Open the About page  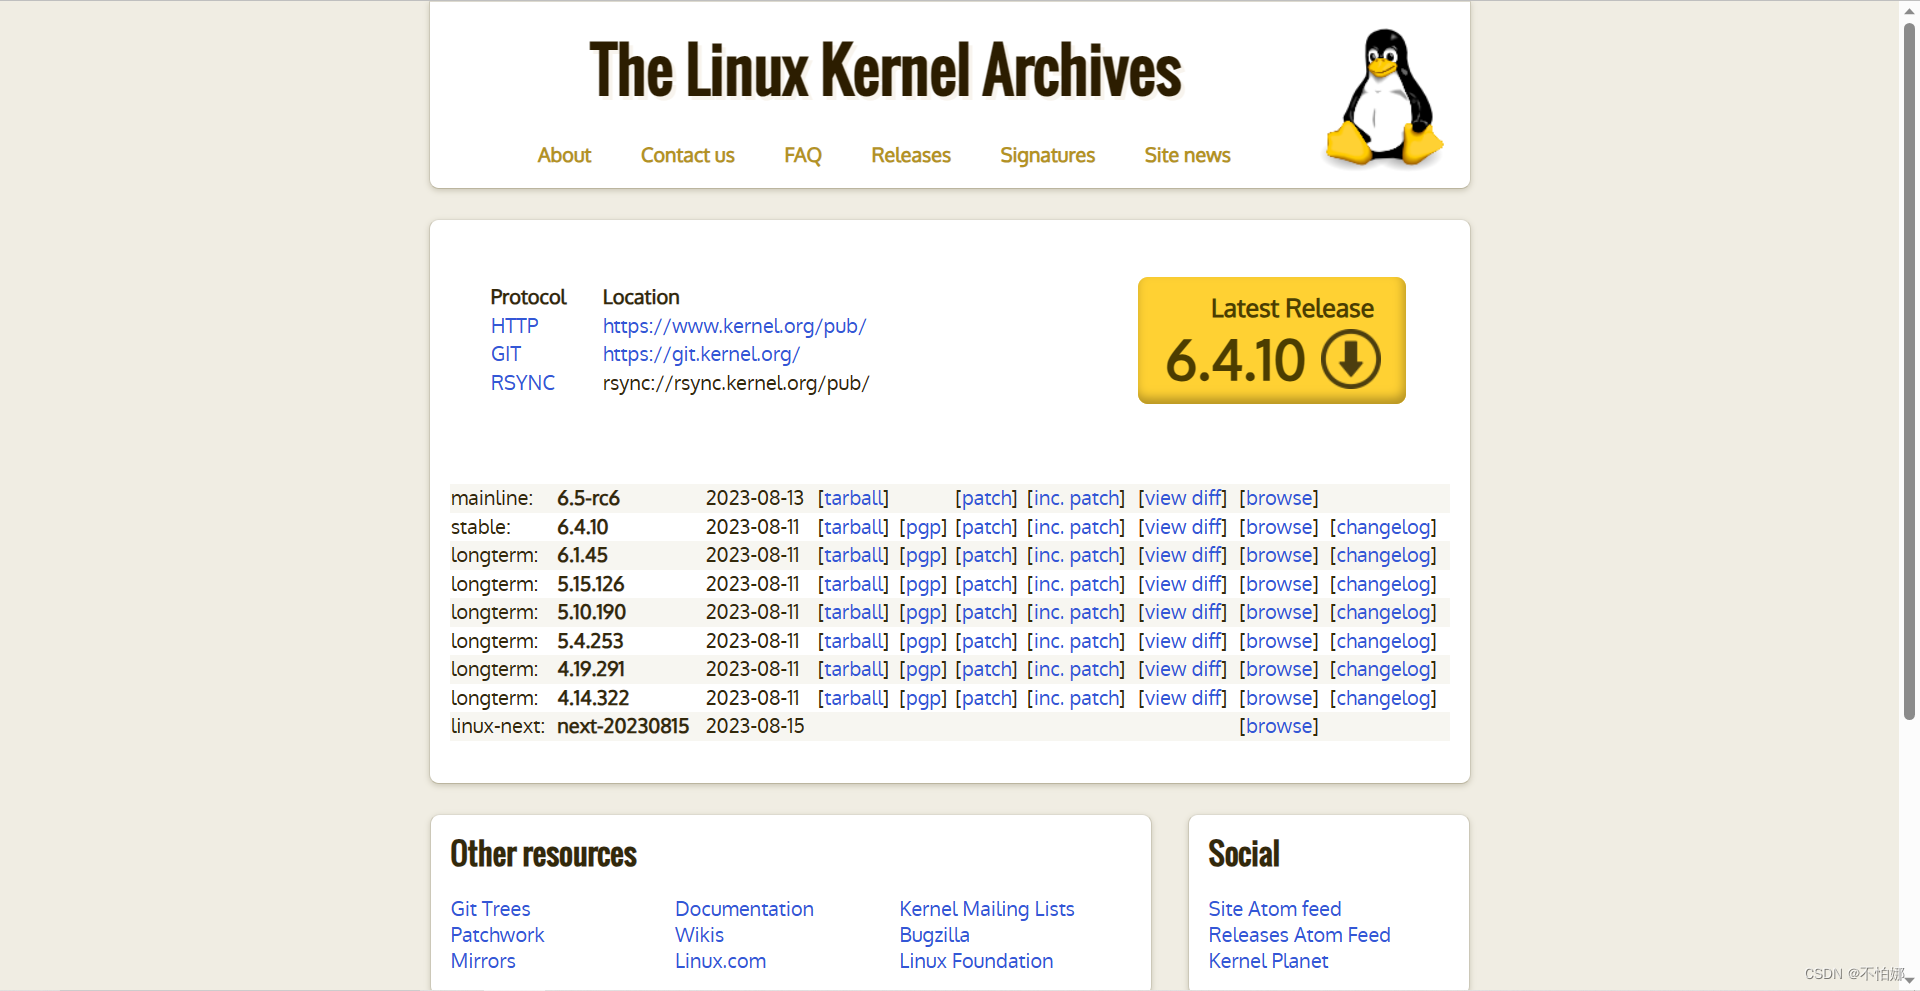coord(564,156)
